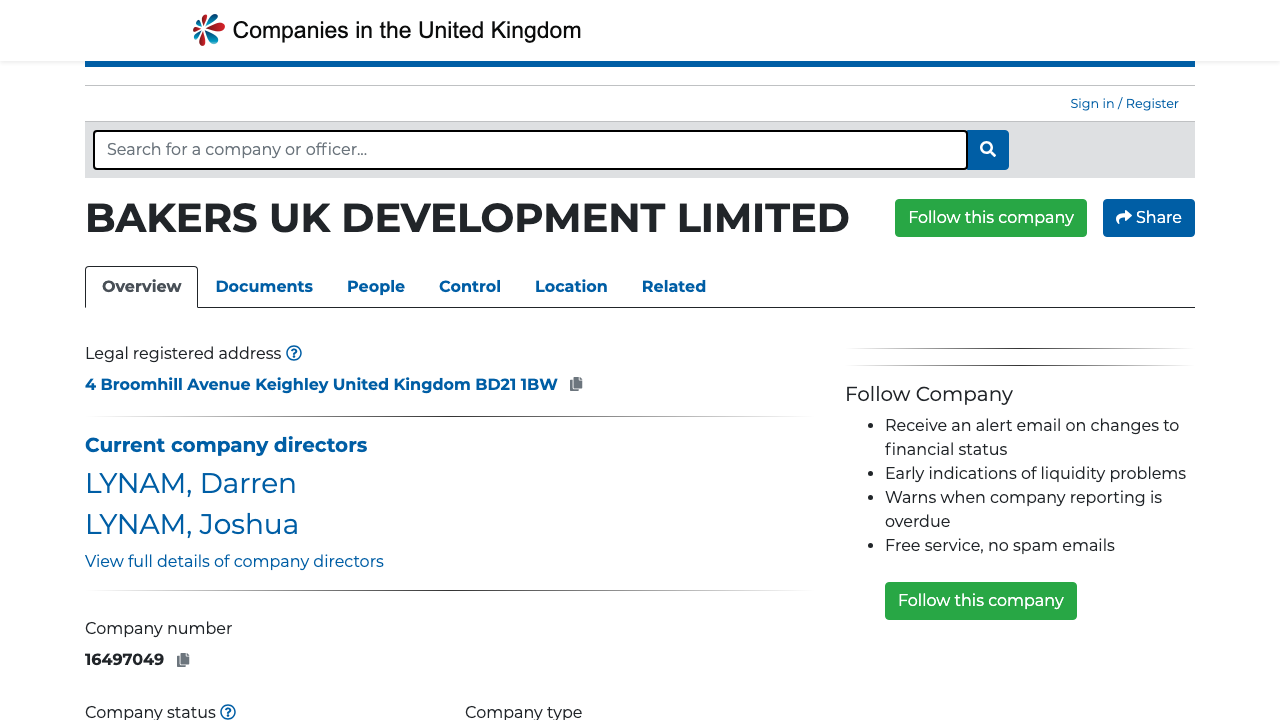1280x720 pixels.
Task: Open the Location tab
Action: point(571,287)
